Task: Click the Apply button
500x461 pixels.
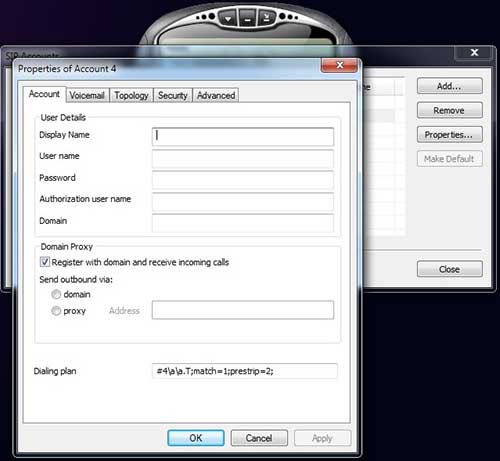Action: [322, 438]
